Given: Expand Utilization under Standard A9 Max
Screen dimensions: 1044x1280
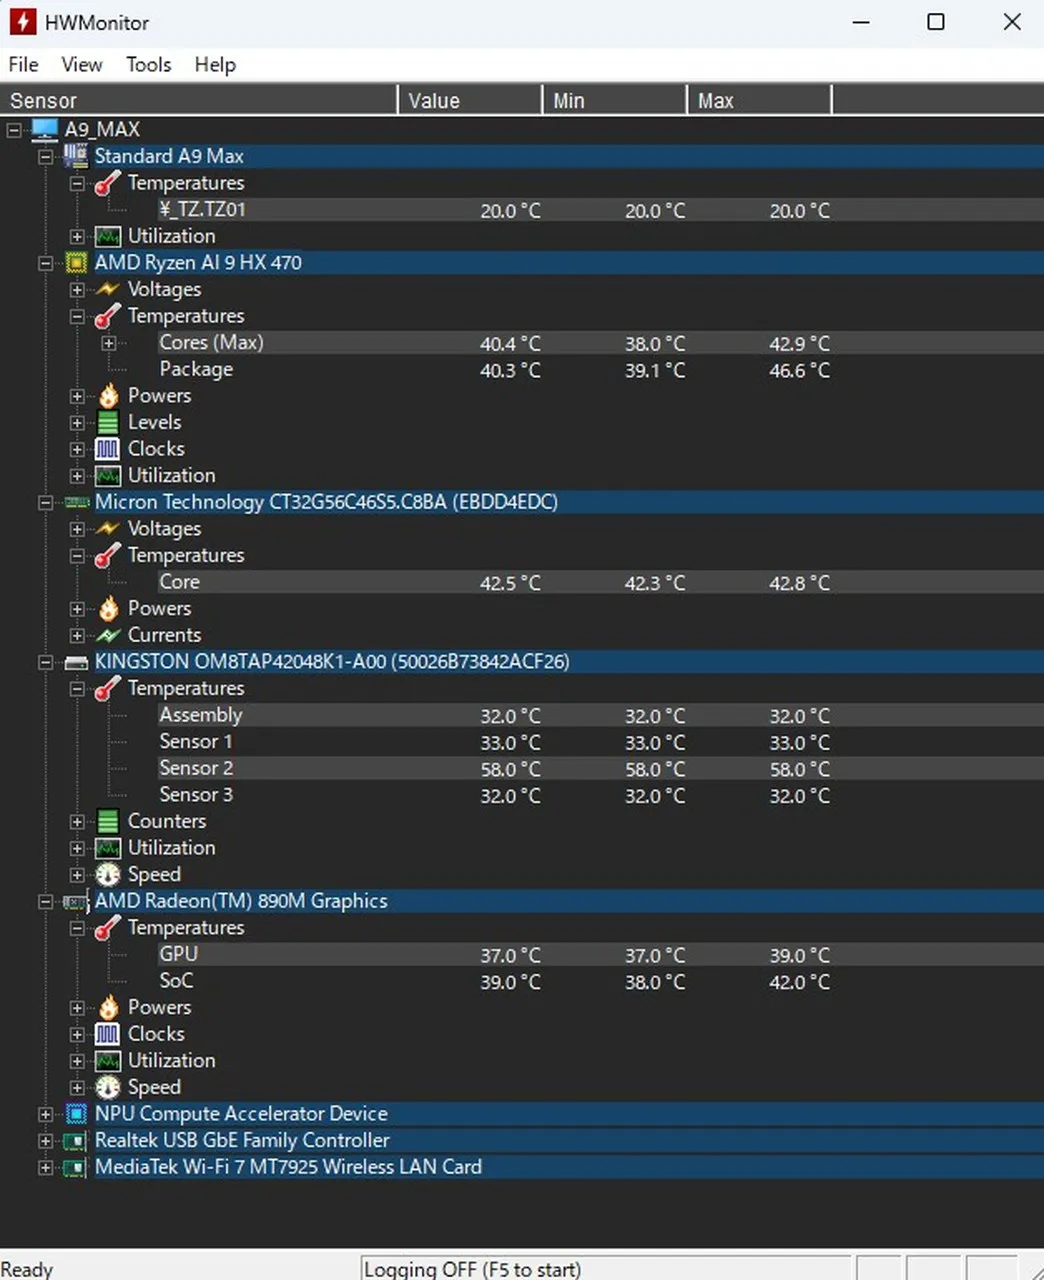Looking at the screenshot, I should point(77,236).
